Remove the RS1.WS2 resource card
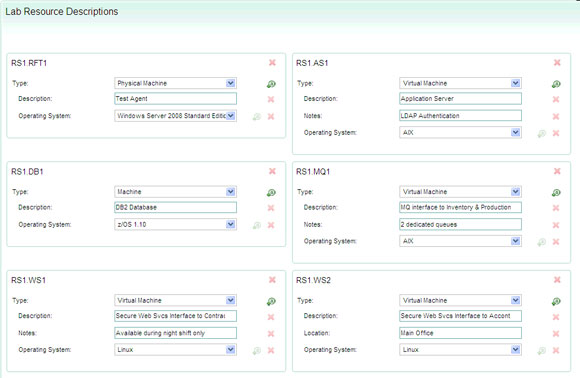The height and width of the screenshot is (378, 580). pyautogui.click(x=557, y=280)
